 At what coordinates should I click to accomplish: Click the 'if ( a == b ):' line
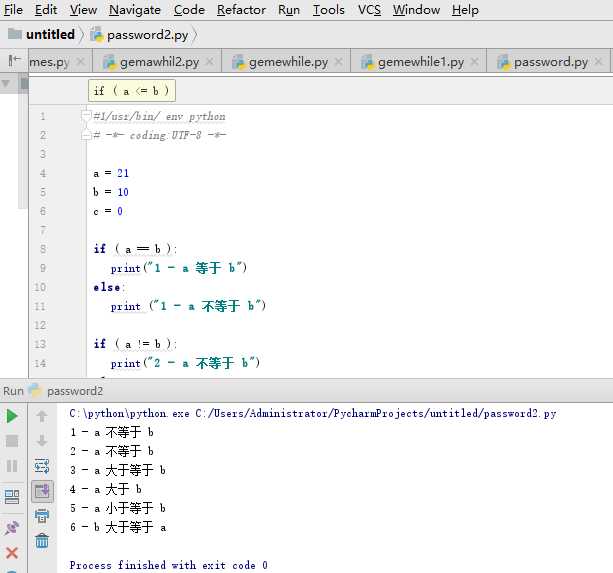pos(135,249)
